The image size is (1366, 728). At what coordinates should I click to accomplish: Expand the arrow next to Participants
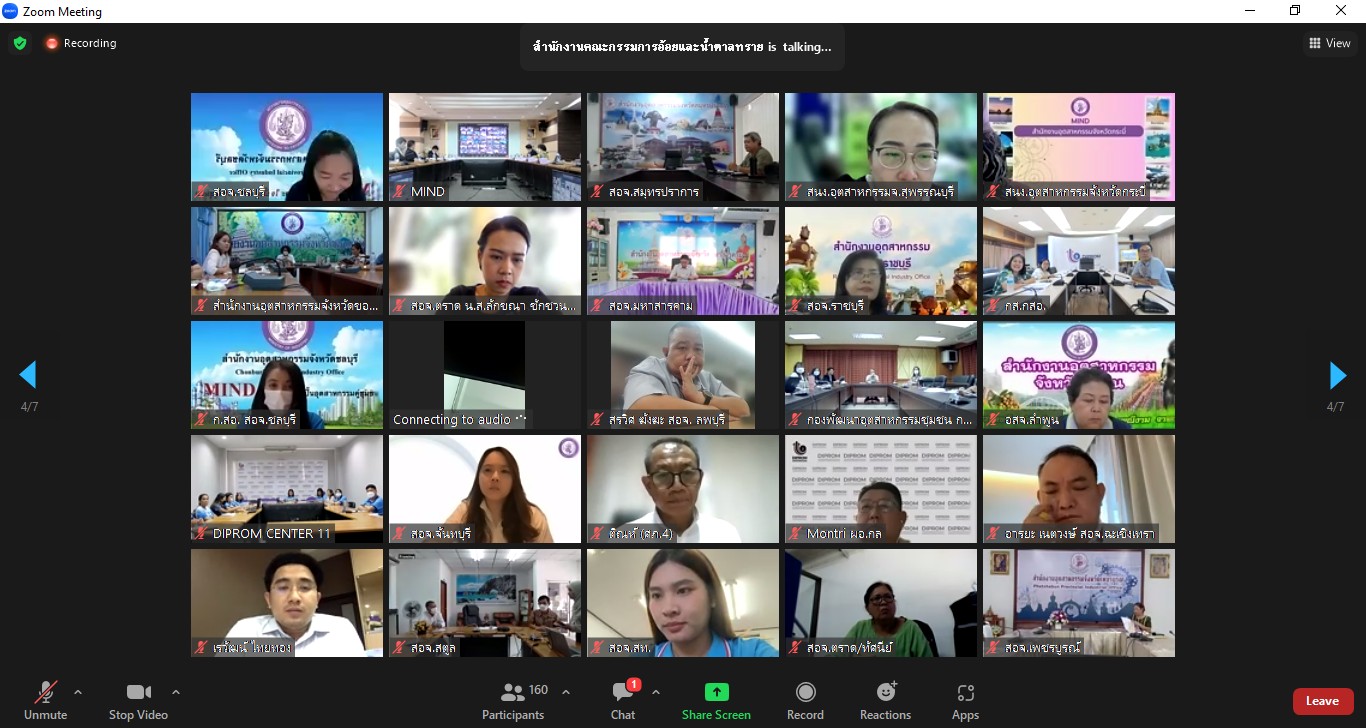click(x=566, y=691)
